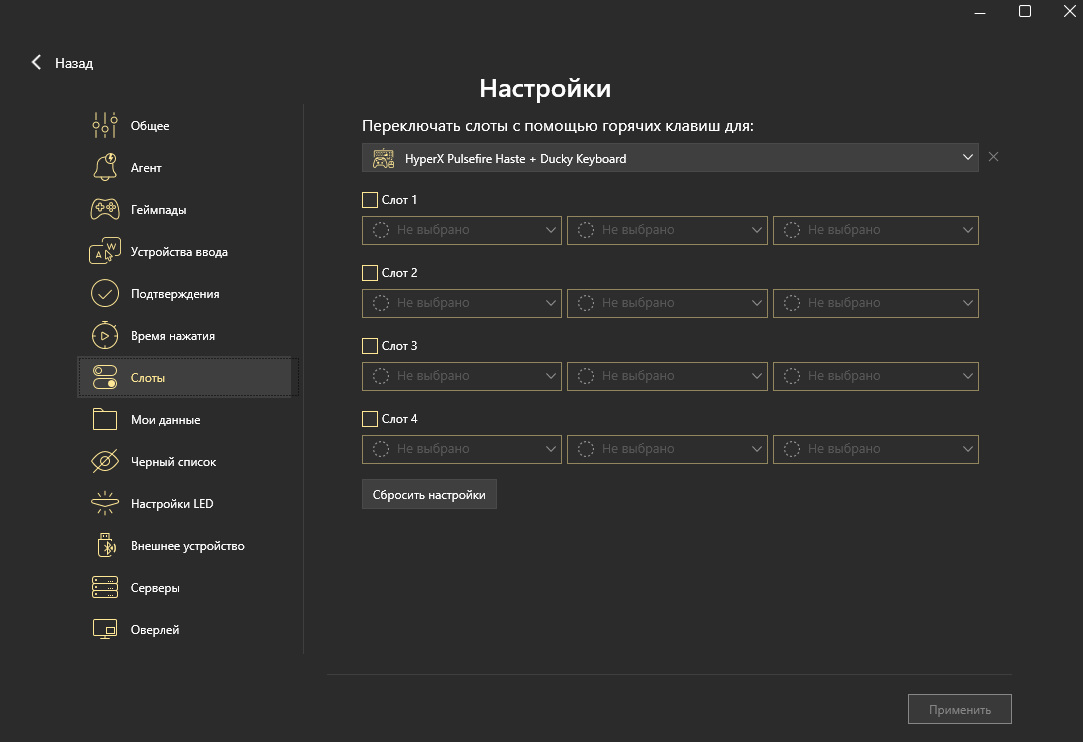Open first hotkey dropdown under Слот 1

click(461, 230)
